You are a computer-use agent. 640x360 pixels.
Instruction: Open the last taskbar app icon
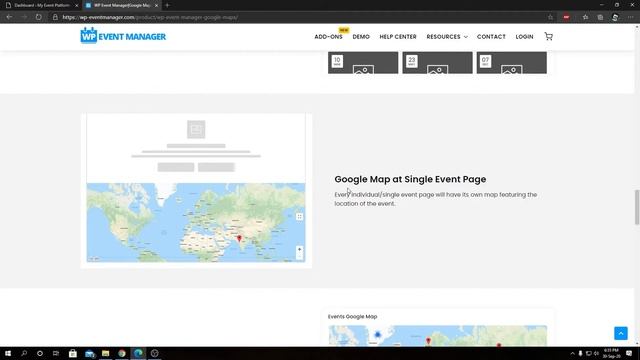coord(154,353)
